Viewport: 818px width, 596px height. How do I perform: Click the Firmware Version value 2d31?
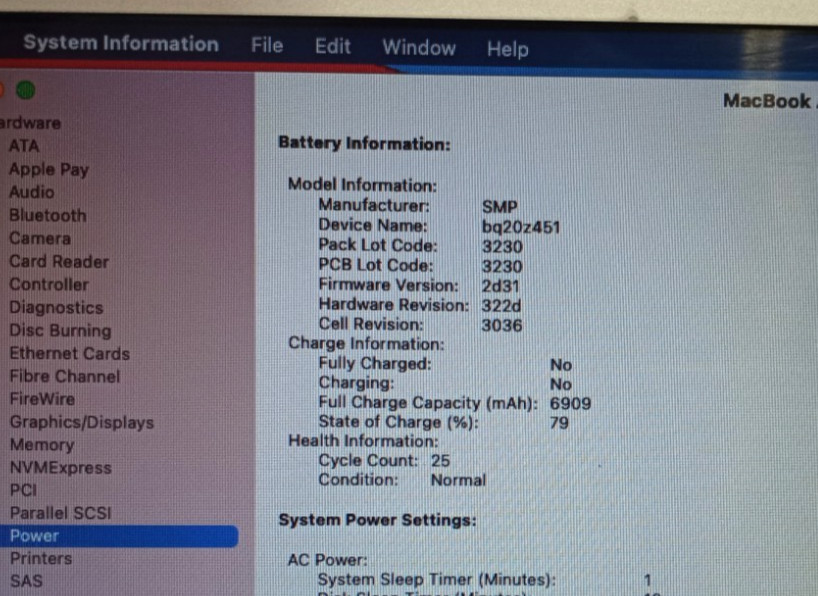(x=500, y=286)
